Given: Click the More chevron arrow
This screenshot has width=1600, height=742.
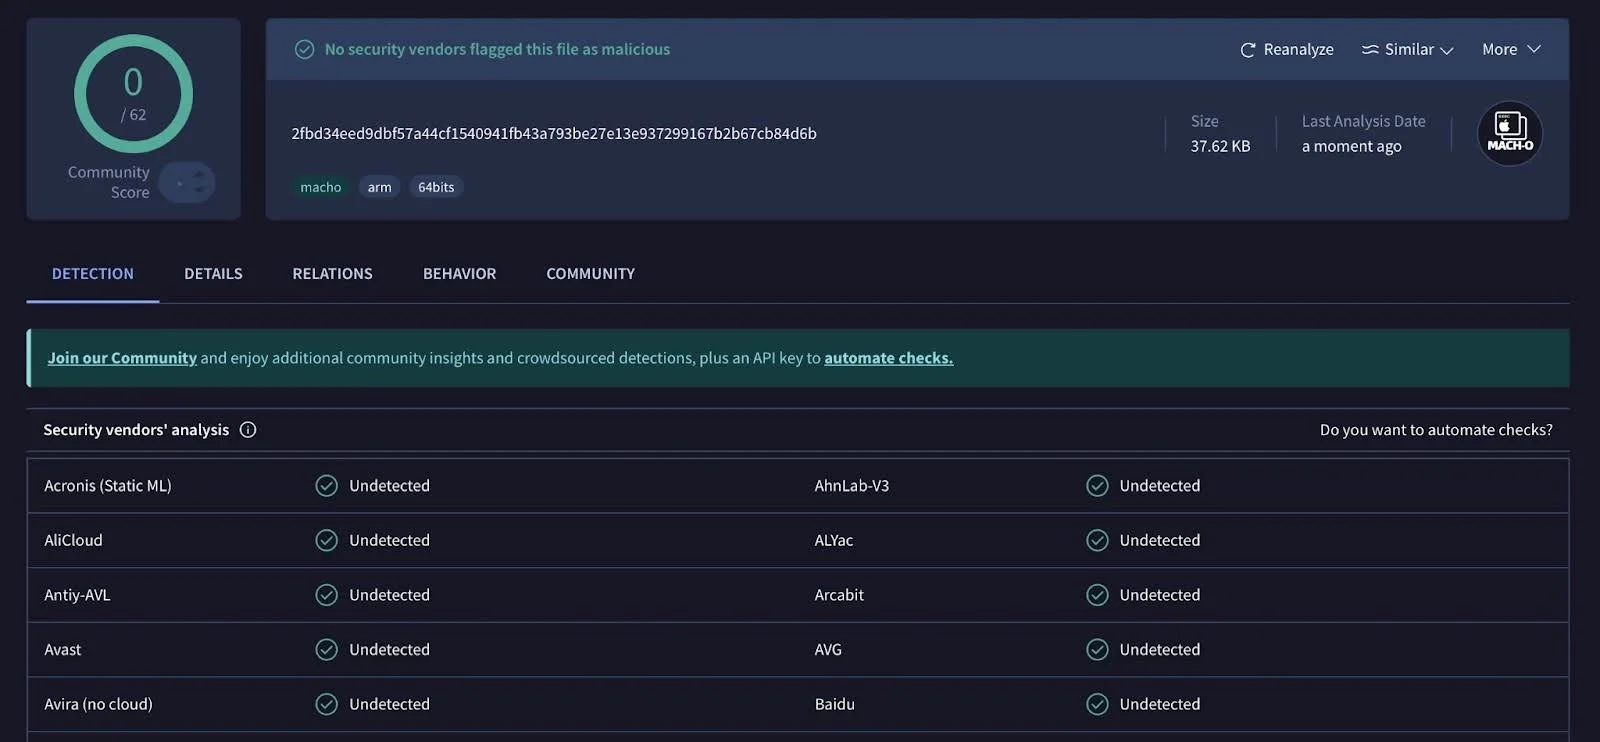Looking at the screenshot, I should (x=1534, y=49).
